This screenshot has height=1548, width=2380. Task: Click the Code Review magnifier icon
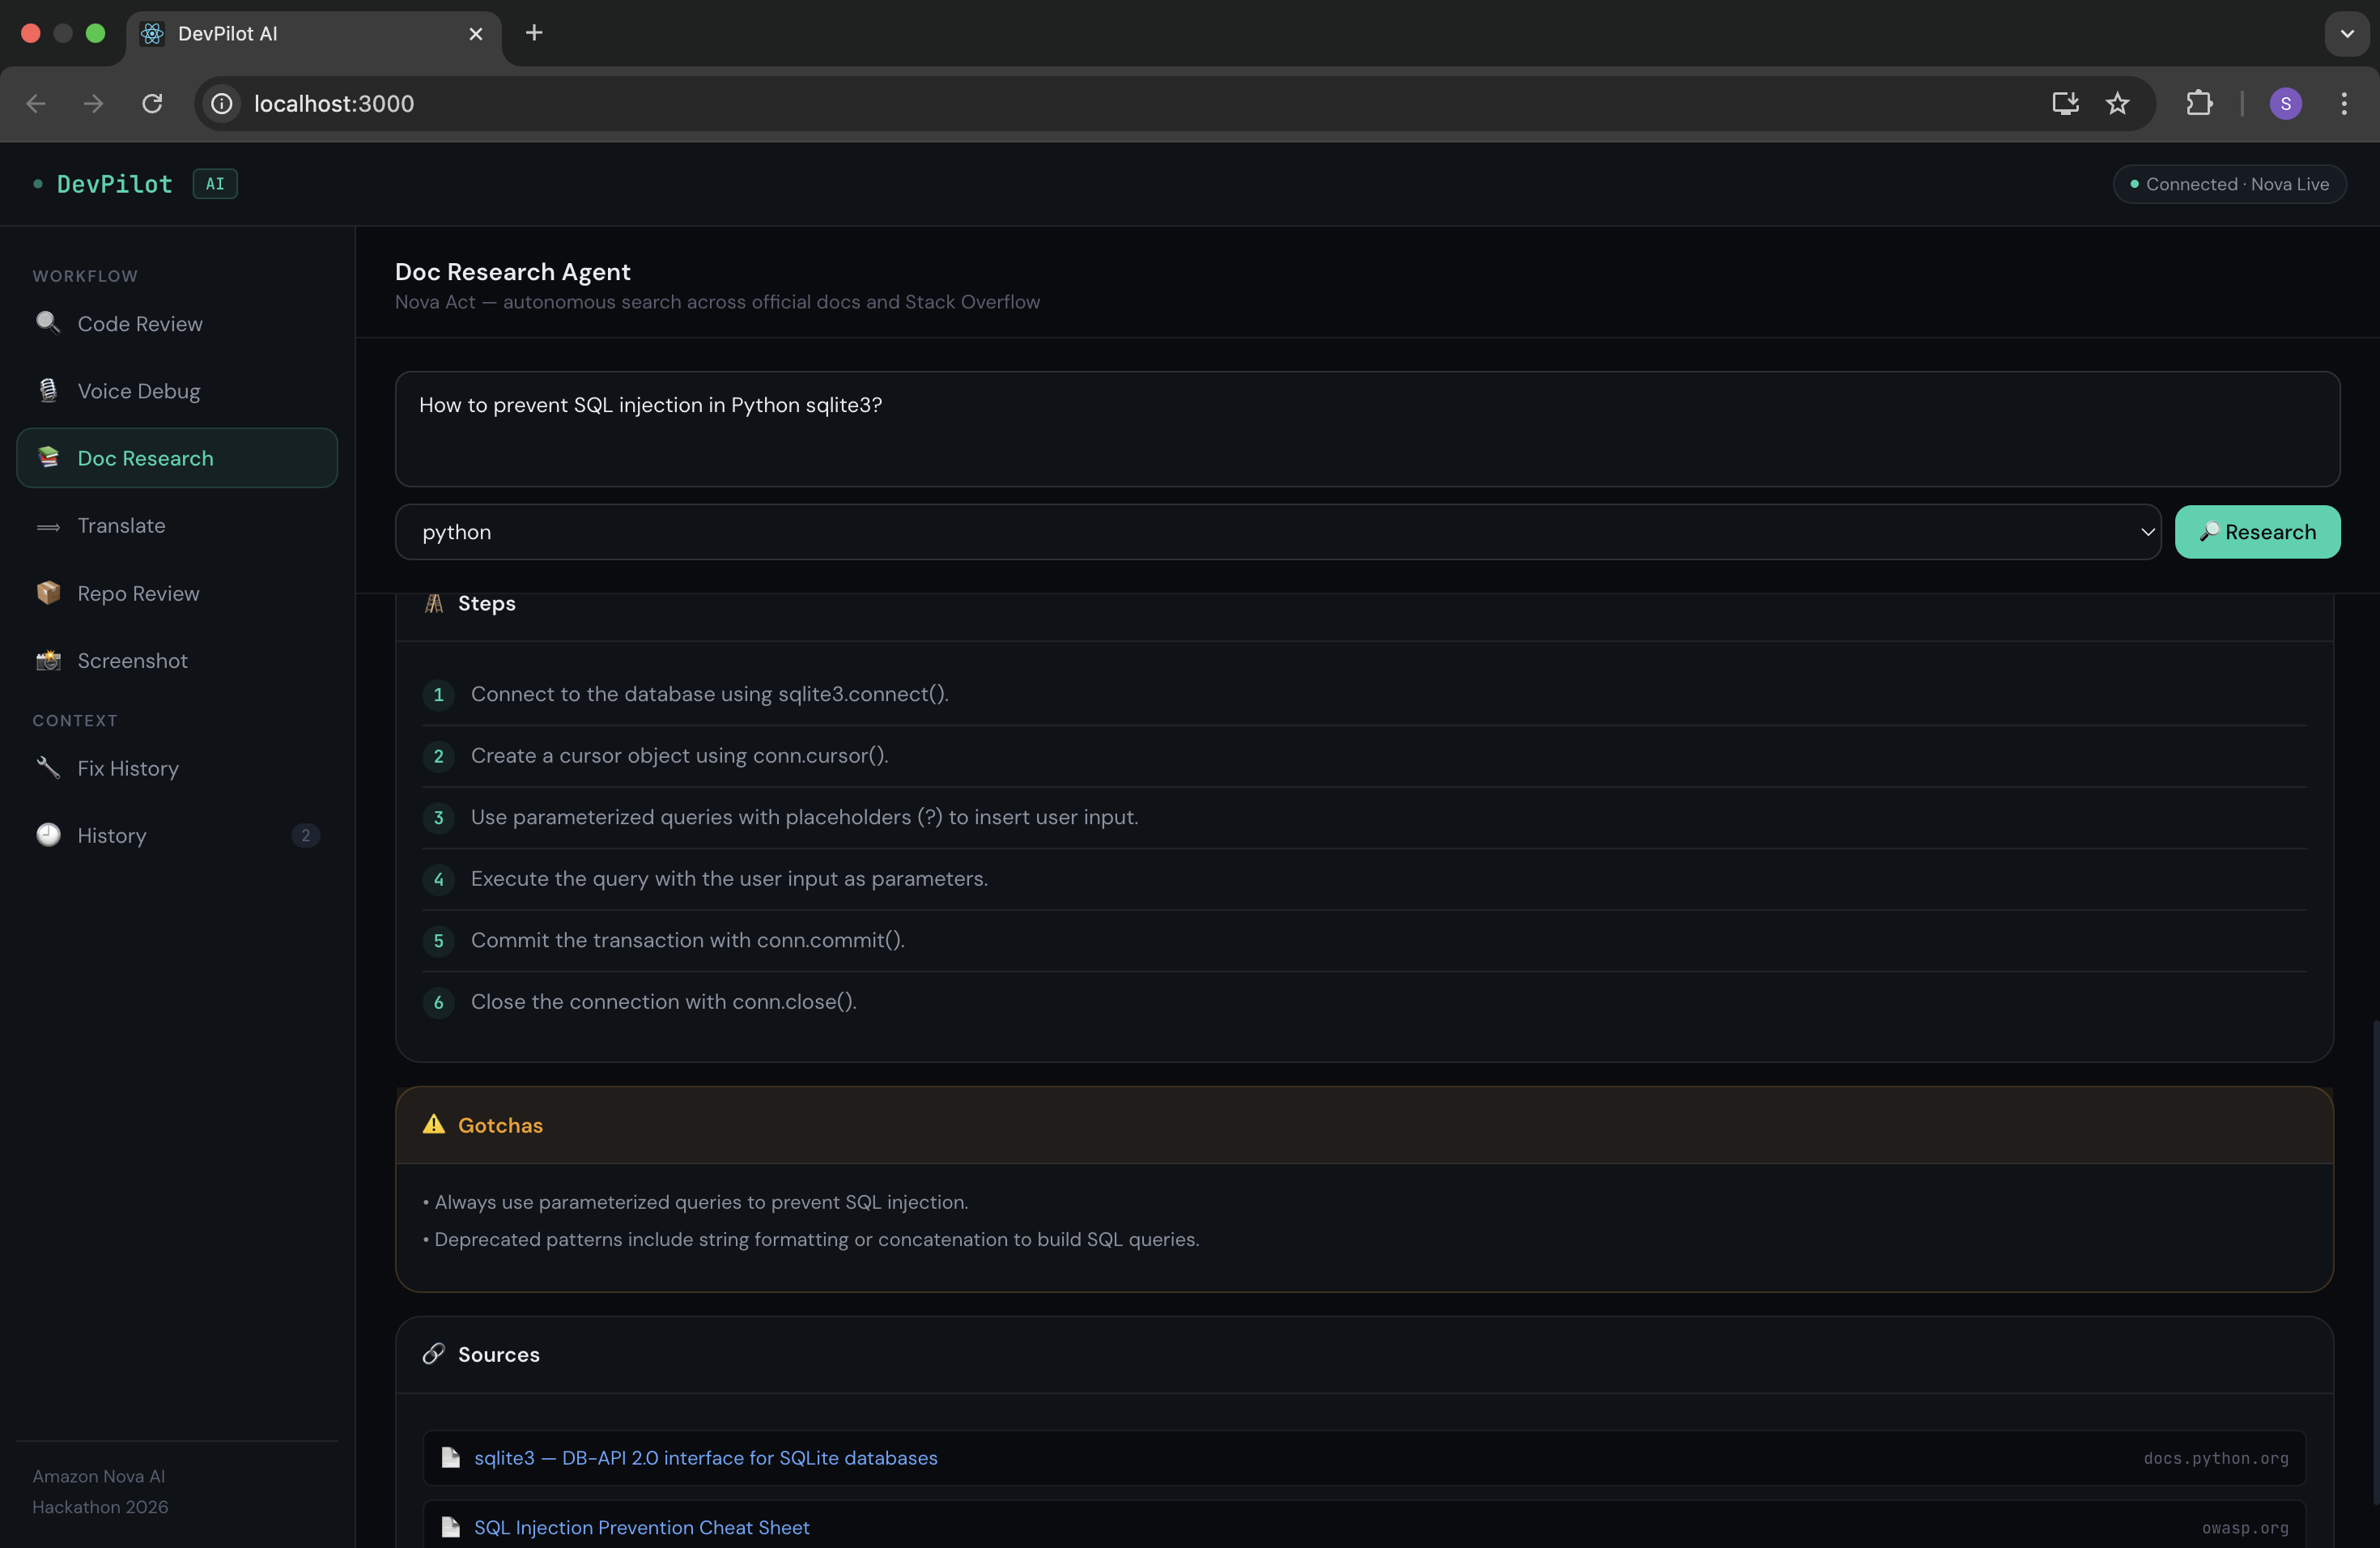(47, 322)
